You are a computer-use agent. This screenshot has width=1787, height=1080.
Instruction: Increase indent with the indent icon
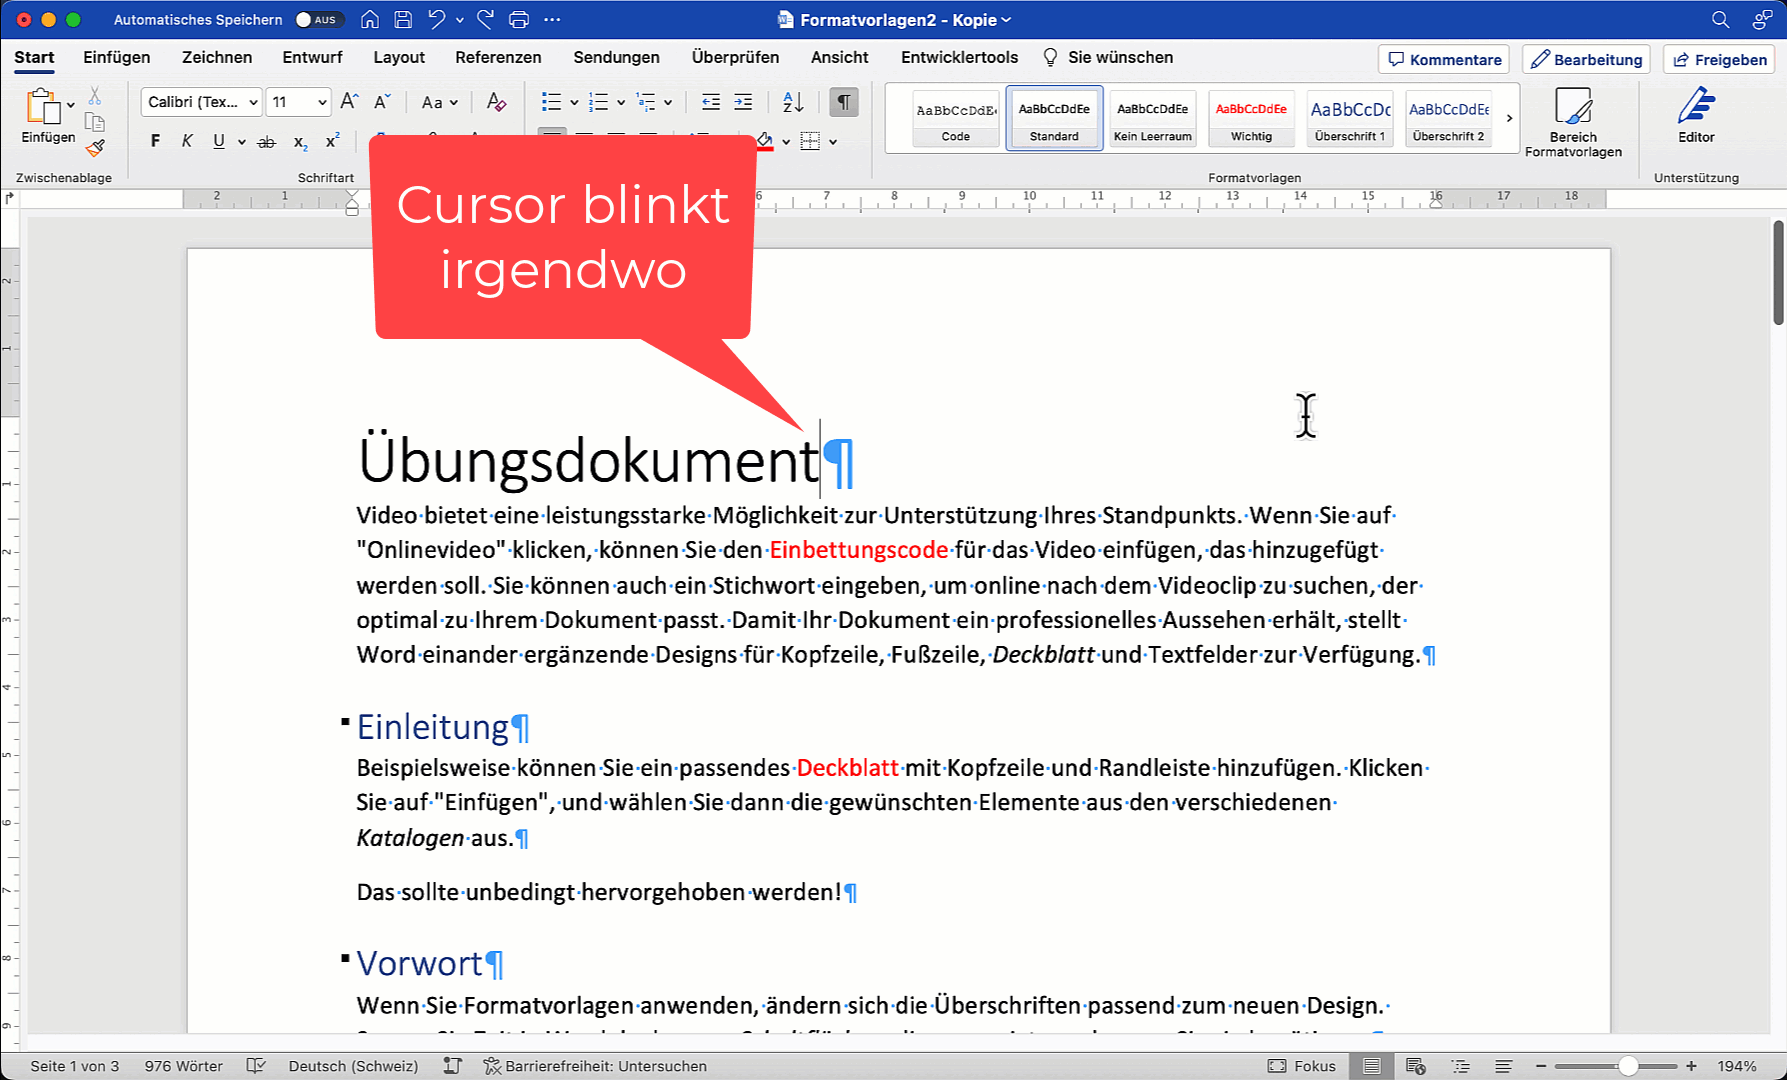(743, 102)
